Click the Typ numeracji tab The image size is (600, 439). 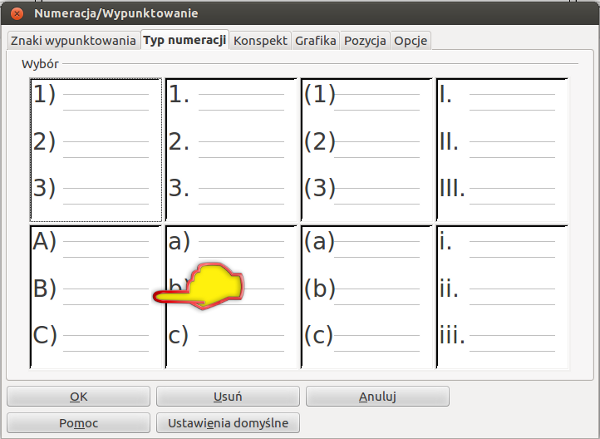(x=185, y=41)
